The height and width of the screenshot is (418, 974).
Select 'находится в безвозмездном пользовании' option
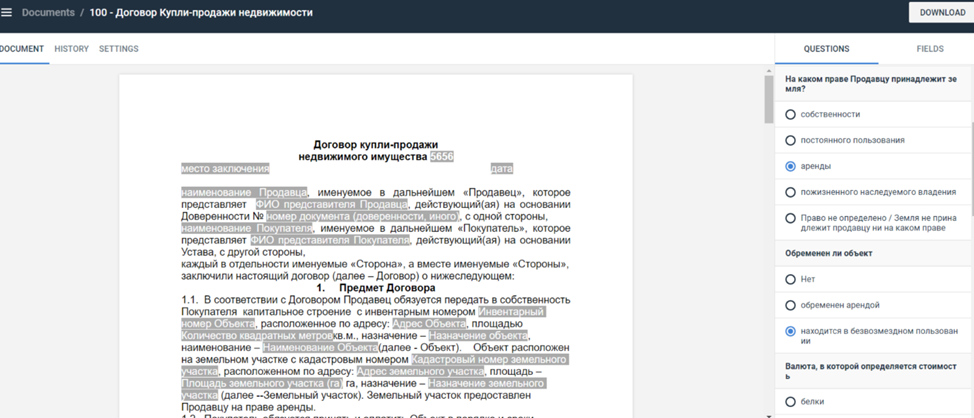point(791,331)
